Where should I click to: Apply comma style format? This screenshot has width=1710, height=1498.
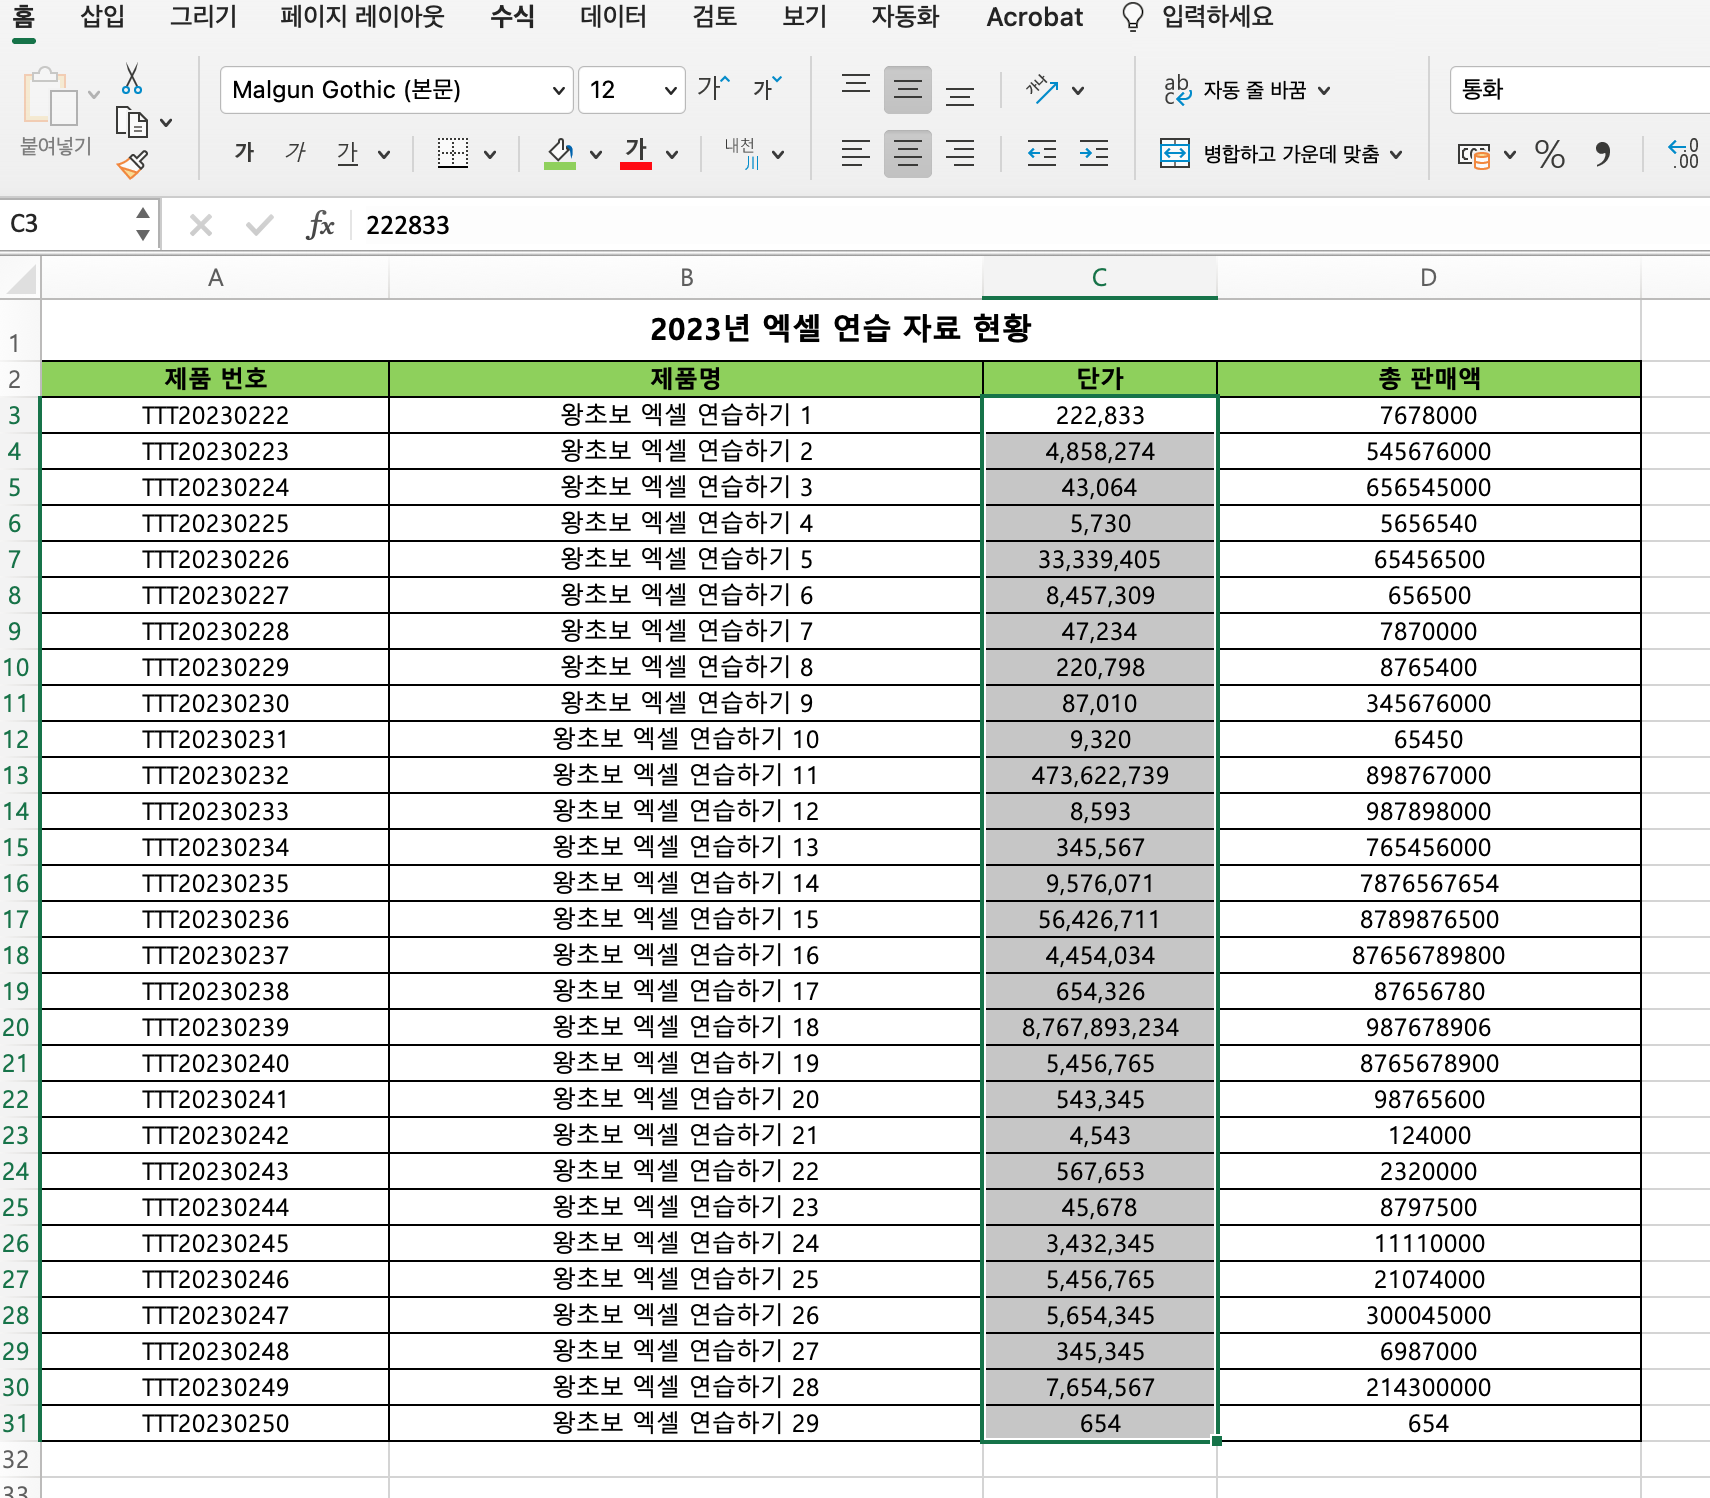pyautogui.click(x=1603, y=154)
